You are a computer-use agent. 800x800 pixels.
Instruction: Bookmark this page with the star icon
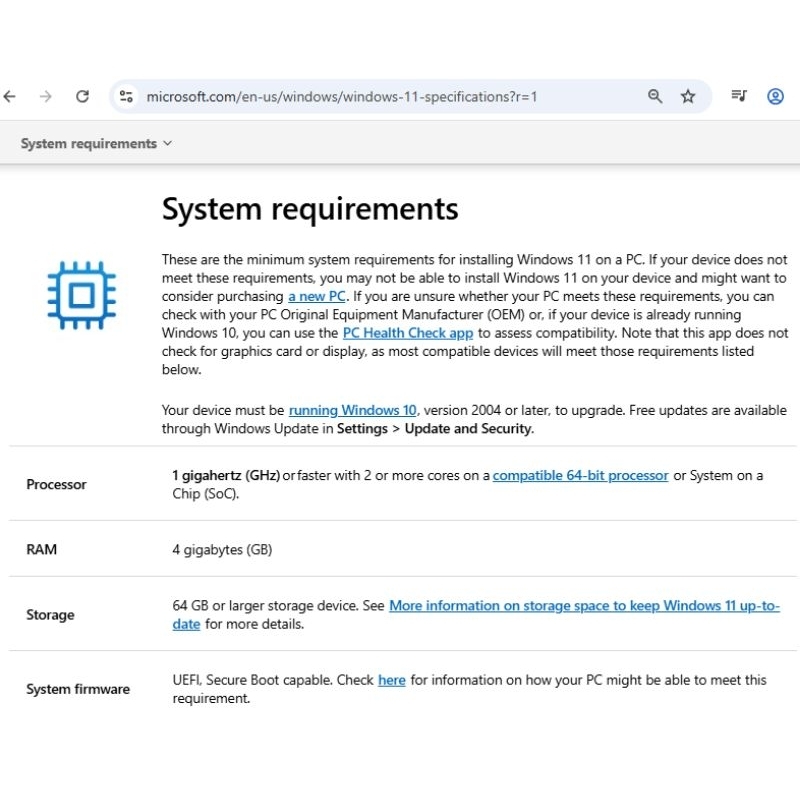(688, 97)
